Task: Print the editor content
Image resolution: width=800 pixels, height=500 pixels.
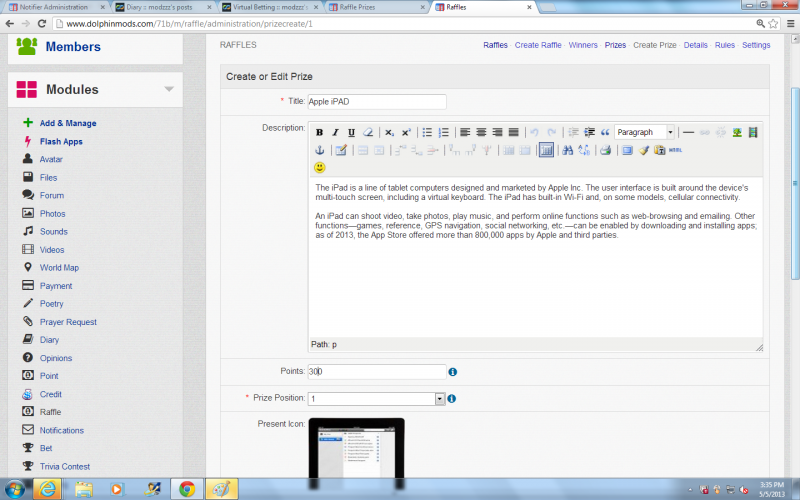Action: tap(606, 150)
